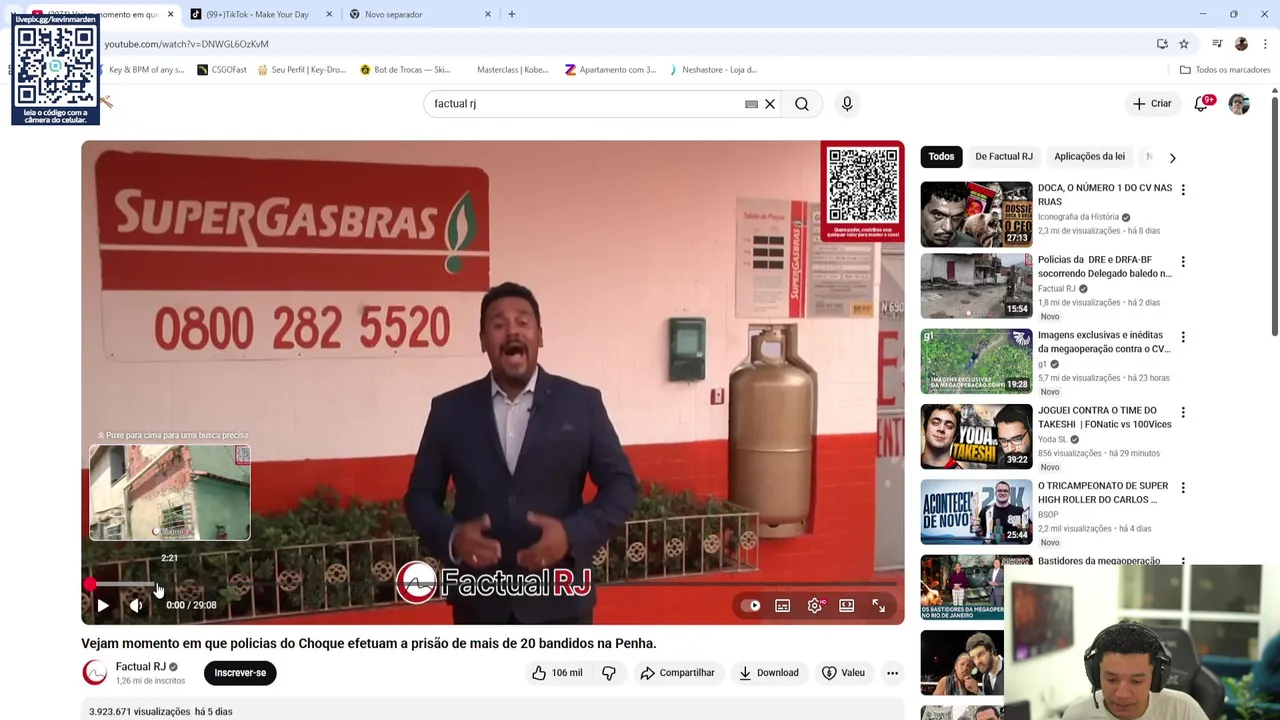
Task: Click Download button
Action: click(769, 673)
